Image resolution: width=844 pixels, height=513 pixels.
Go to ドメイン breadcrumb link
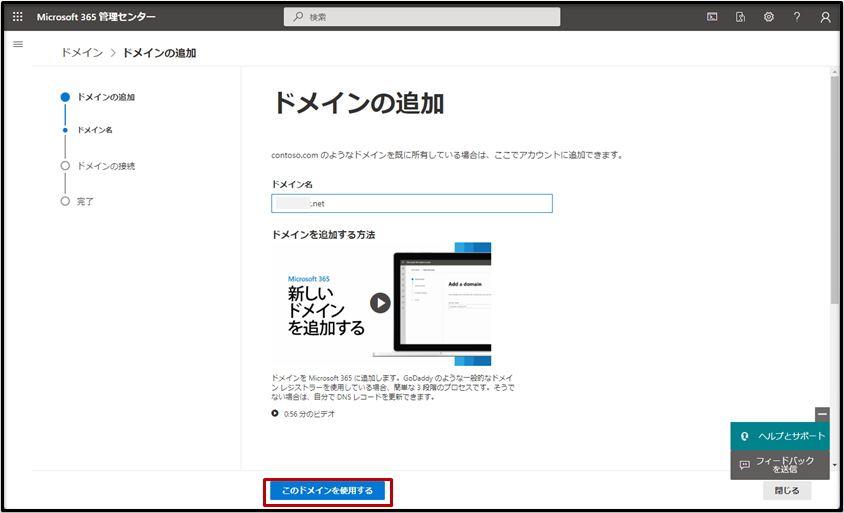tap(82, 53)
